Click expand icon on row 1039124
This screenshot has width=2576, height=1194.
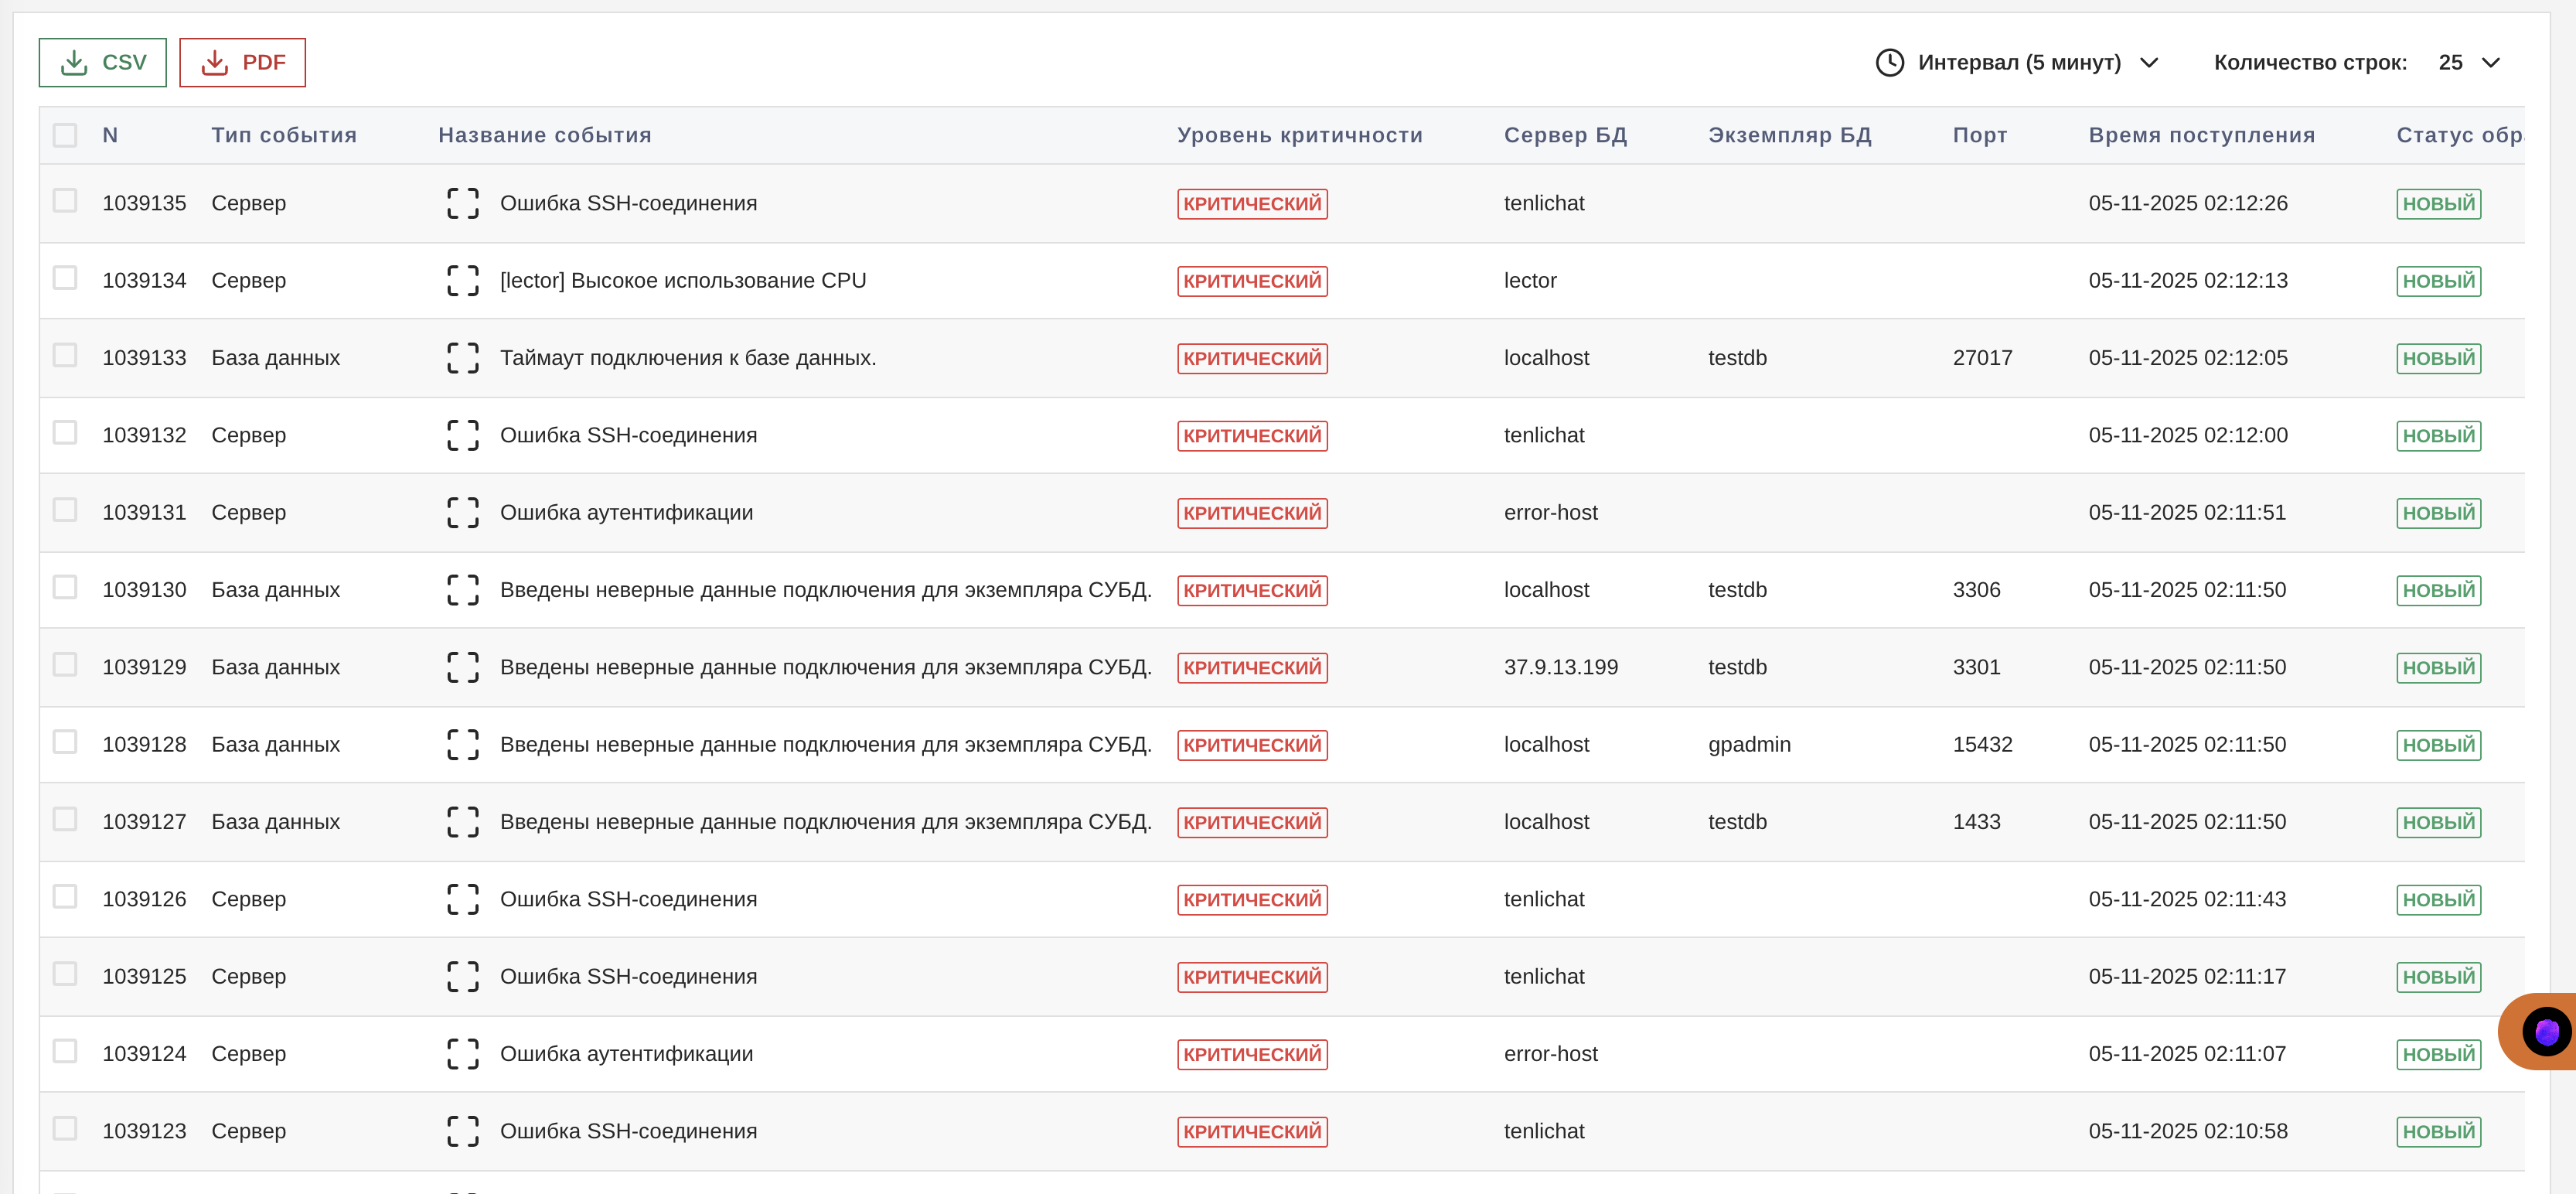click(x=462, y=1054)
